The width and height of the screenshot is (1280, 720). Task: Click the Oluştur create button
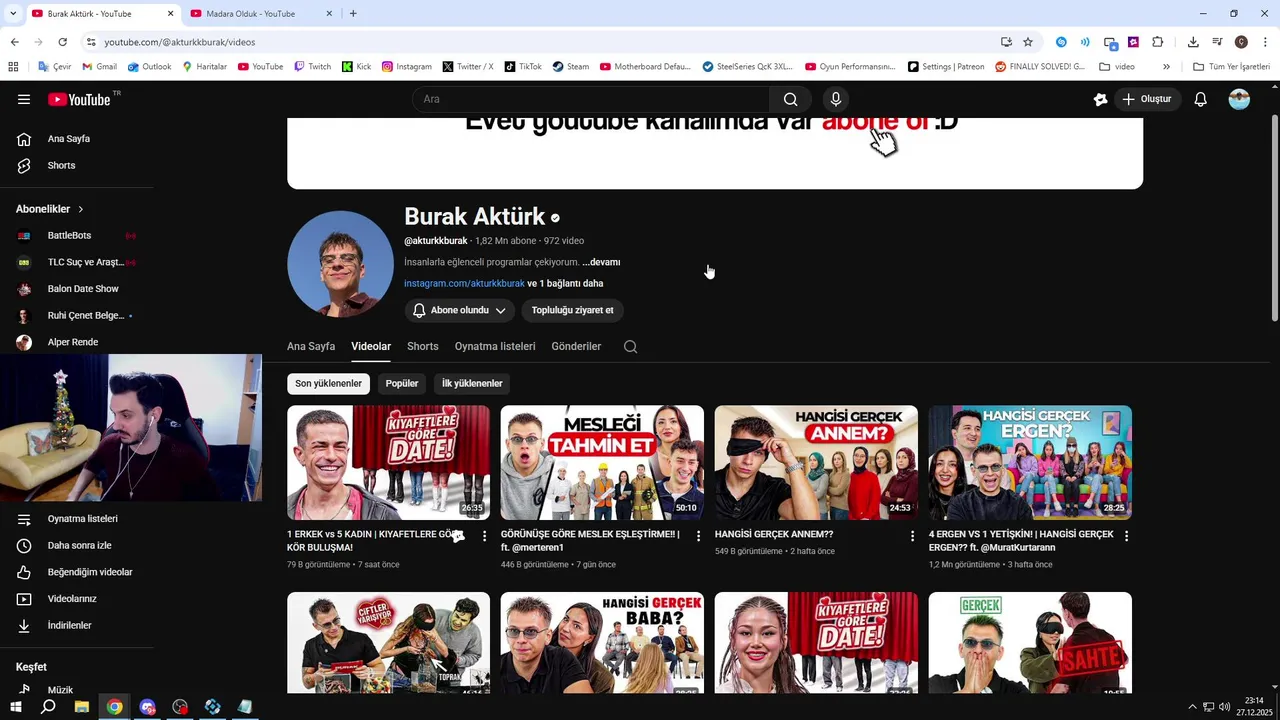click(1146, 99)
